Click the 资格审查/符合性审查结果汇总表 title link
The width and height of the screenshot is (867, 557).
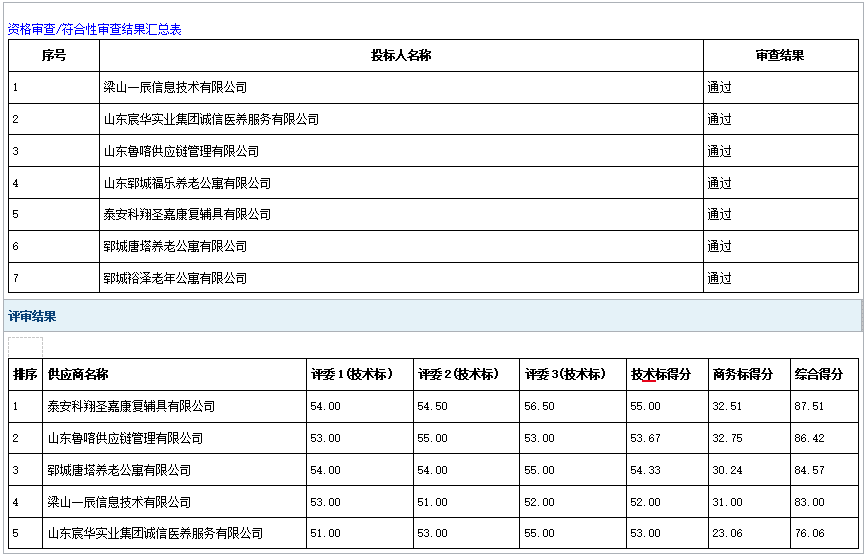tap(95, 30)
